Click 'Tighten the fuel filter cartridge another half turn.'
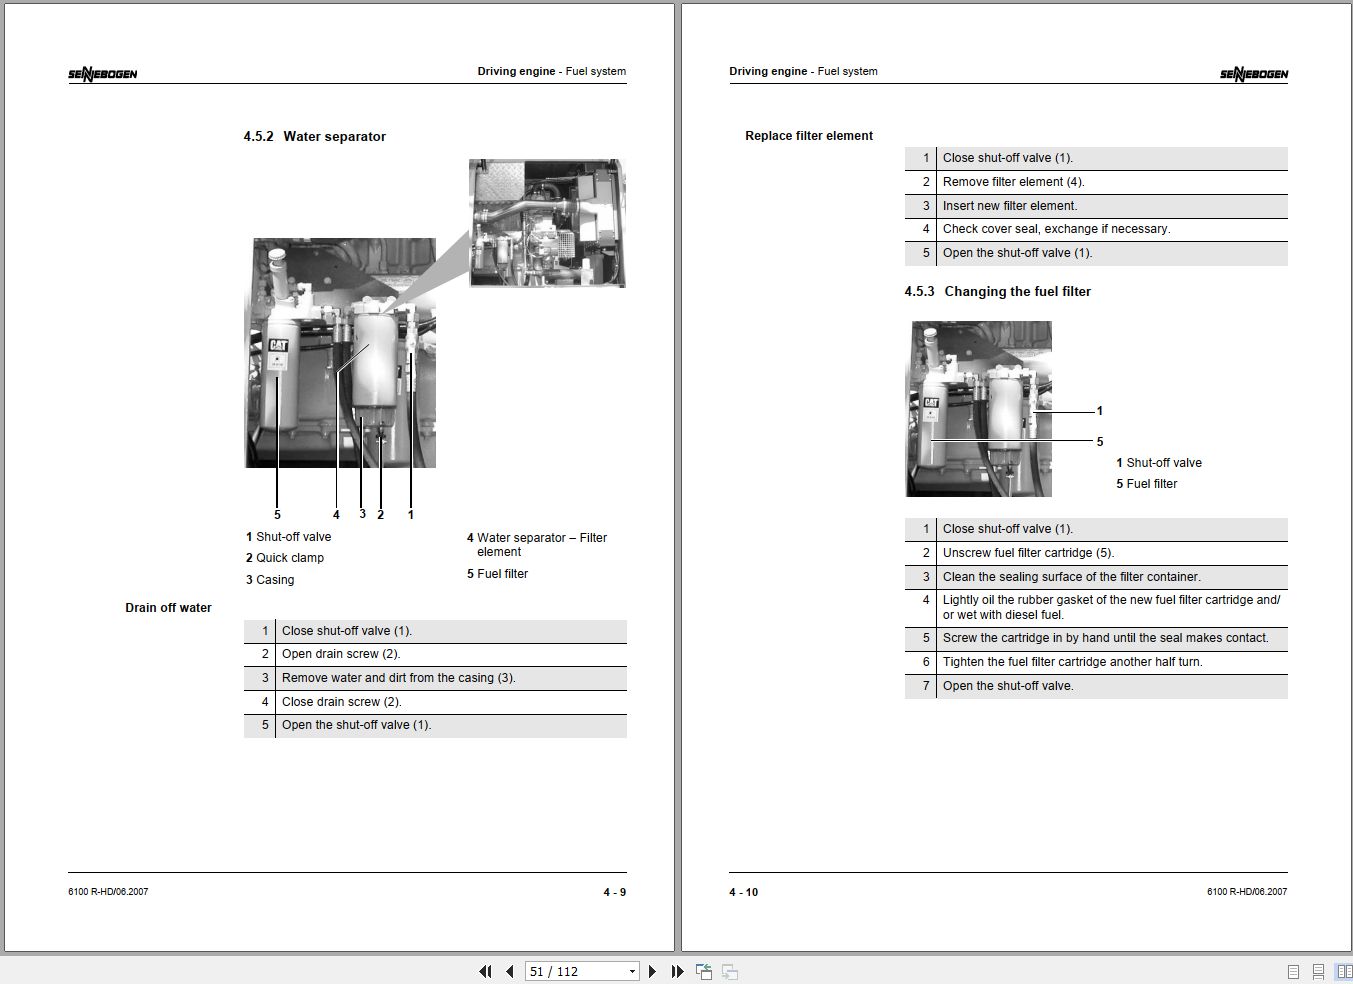Screen dimensions: 1353x984 click(x=1073, y=662)
